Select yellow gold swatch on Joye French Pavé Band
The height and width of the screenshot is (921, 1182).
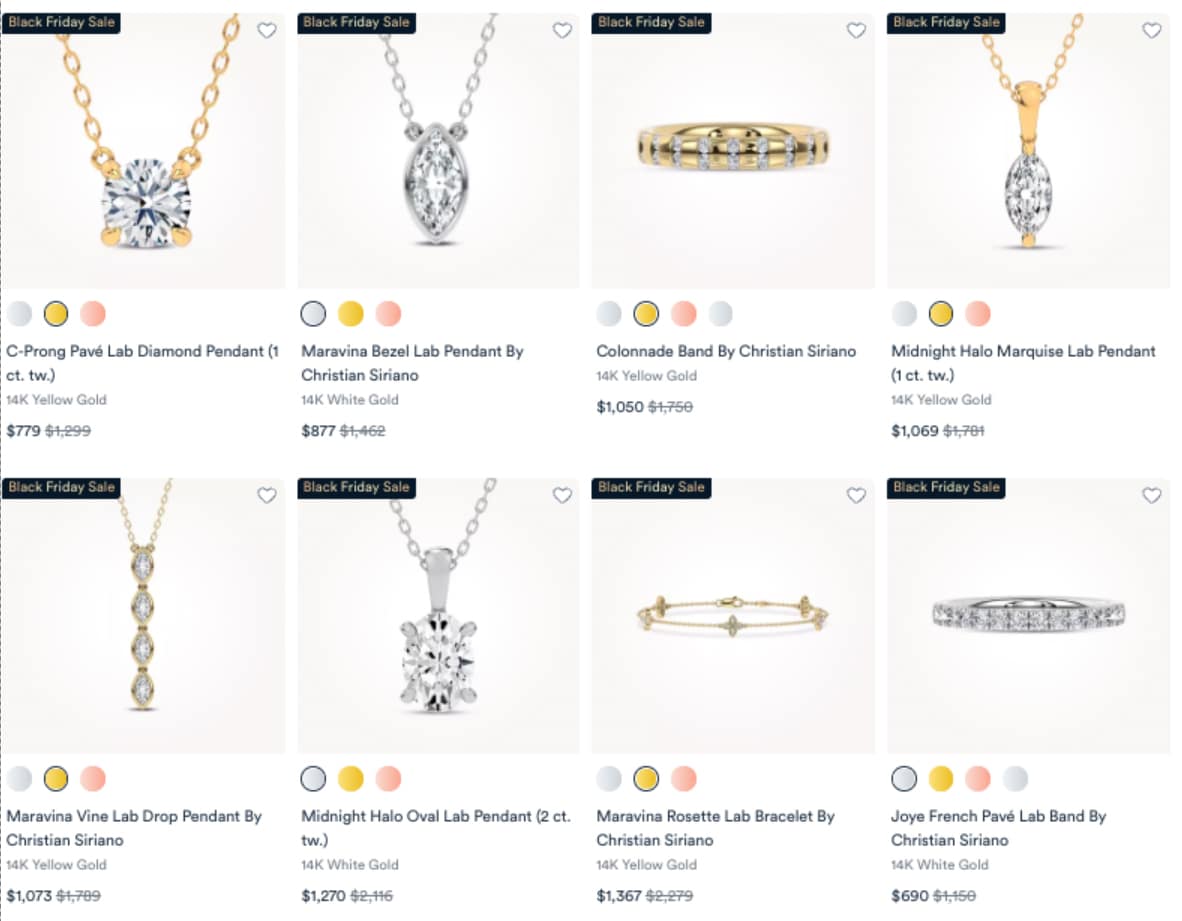[939, 776]
